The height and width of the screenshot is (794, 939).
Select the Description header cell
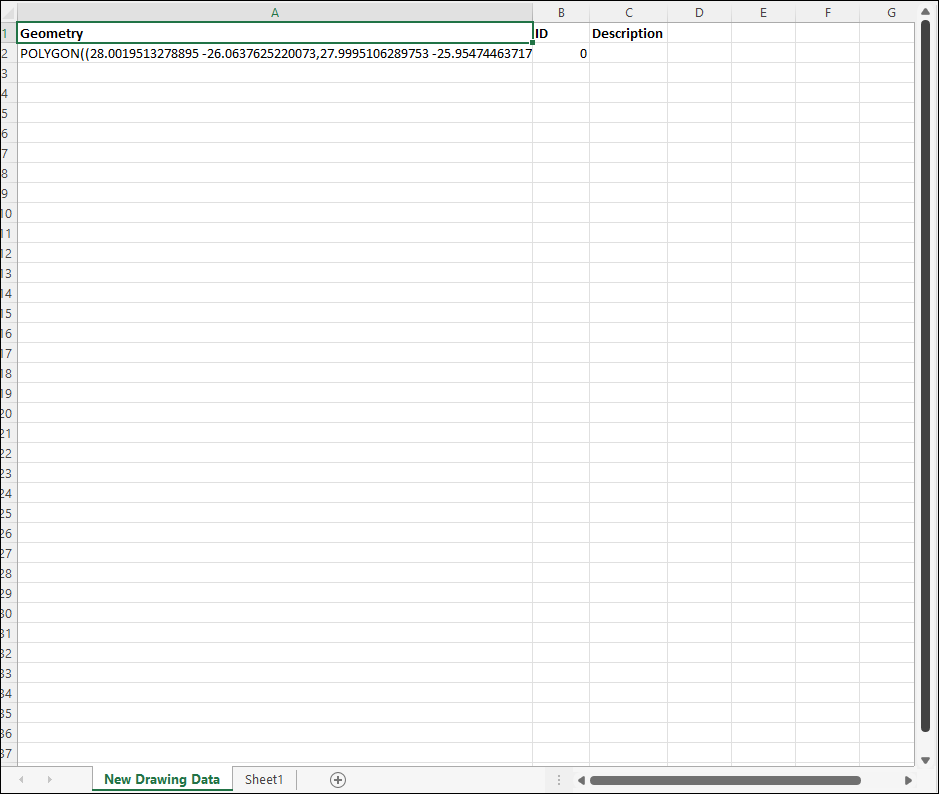pyautogui.click(x=628, y=33)
